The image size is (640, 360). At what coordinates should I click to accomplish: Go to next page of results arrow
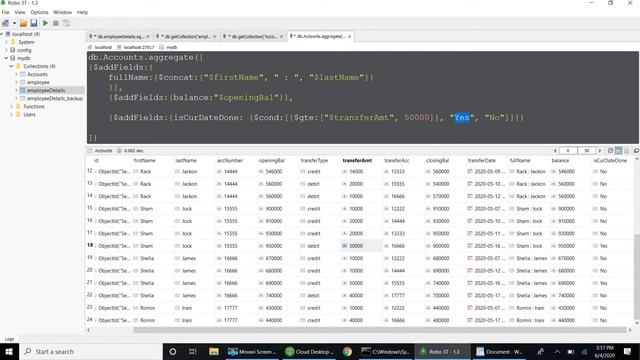point(600,151)
